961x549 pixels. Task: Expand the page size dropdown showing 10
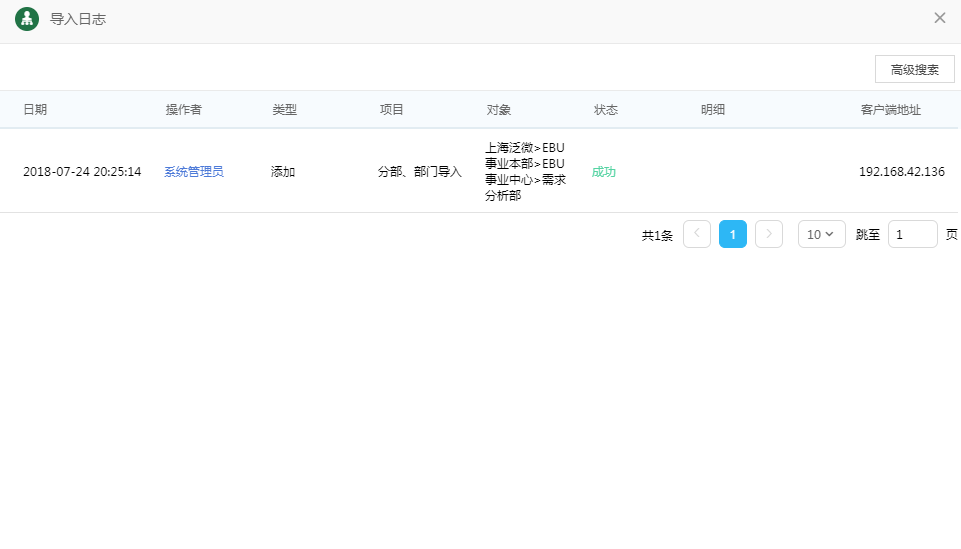point(821,234)
